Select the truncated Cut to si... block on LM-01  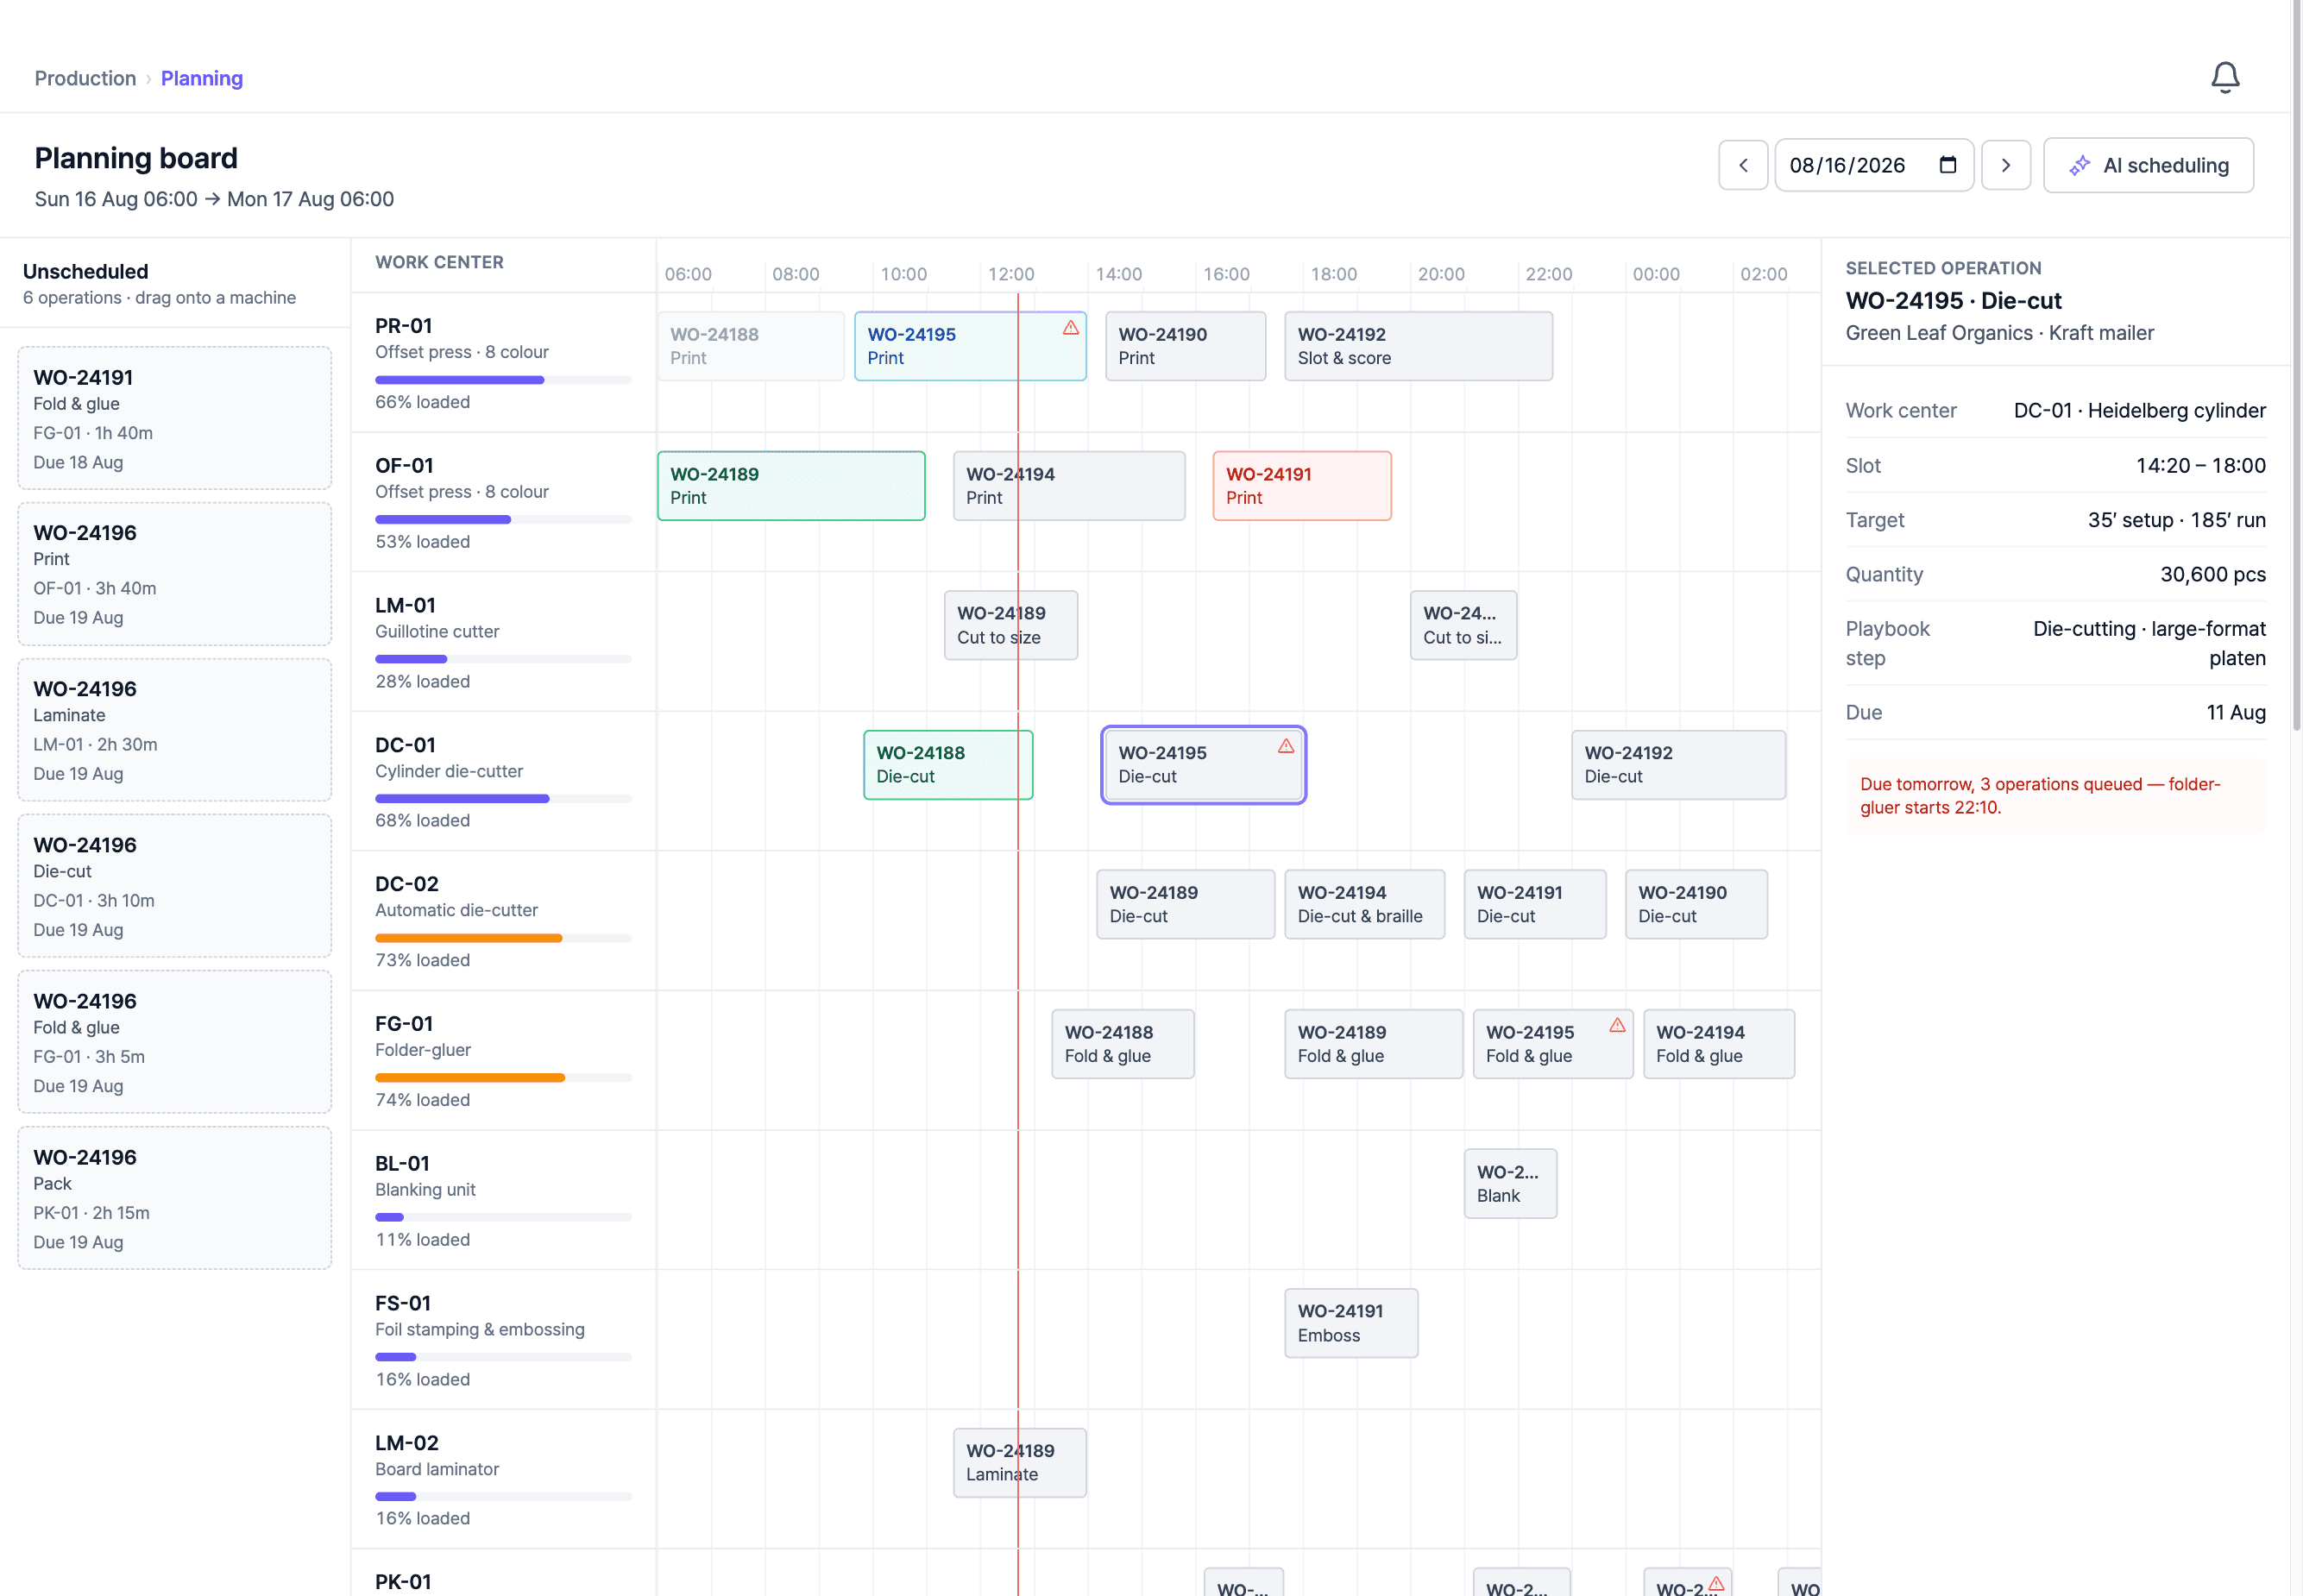click(x=1463, y=625)
